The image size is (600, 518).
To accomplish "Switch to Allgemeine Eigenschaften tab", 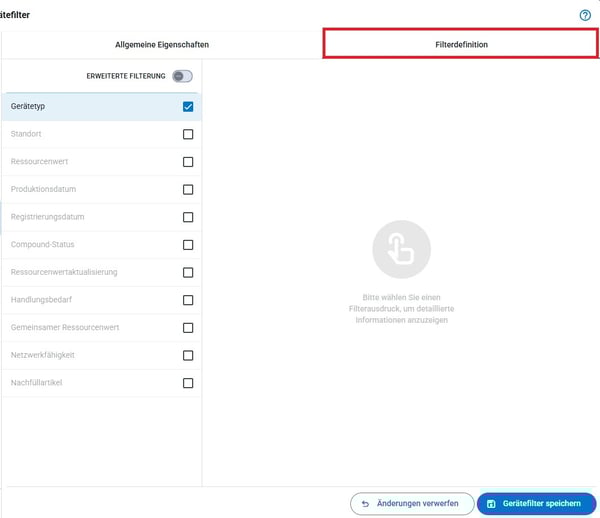I will tap(162, 45).
